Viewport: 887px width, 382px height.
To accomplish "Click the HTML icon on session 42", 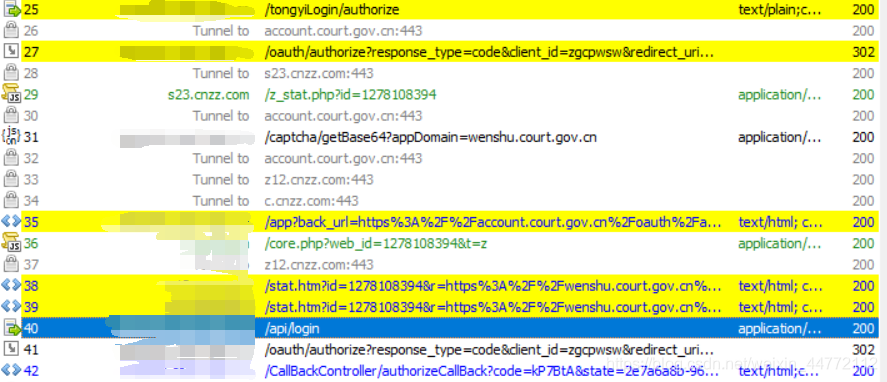I will 11,371.
